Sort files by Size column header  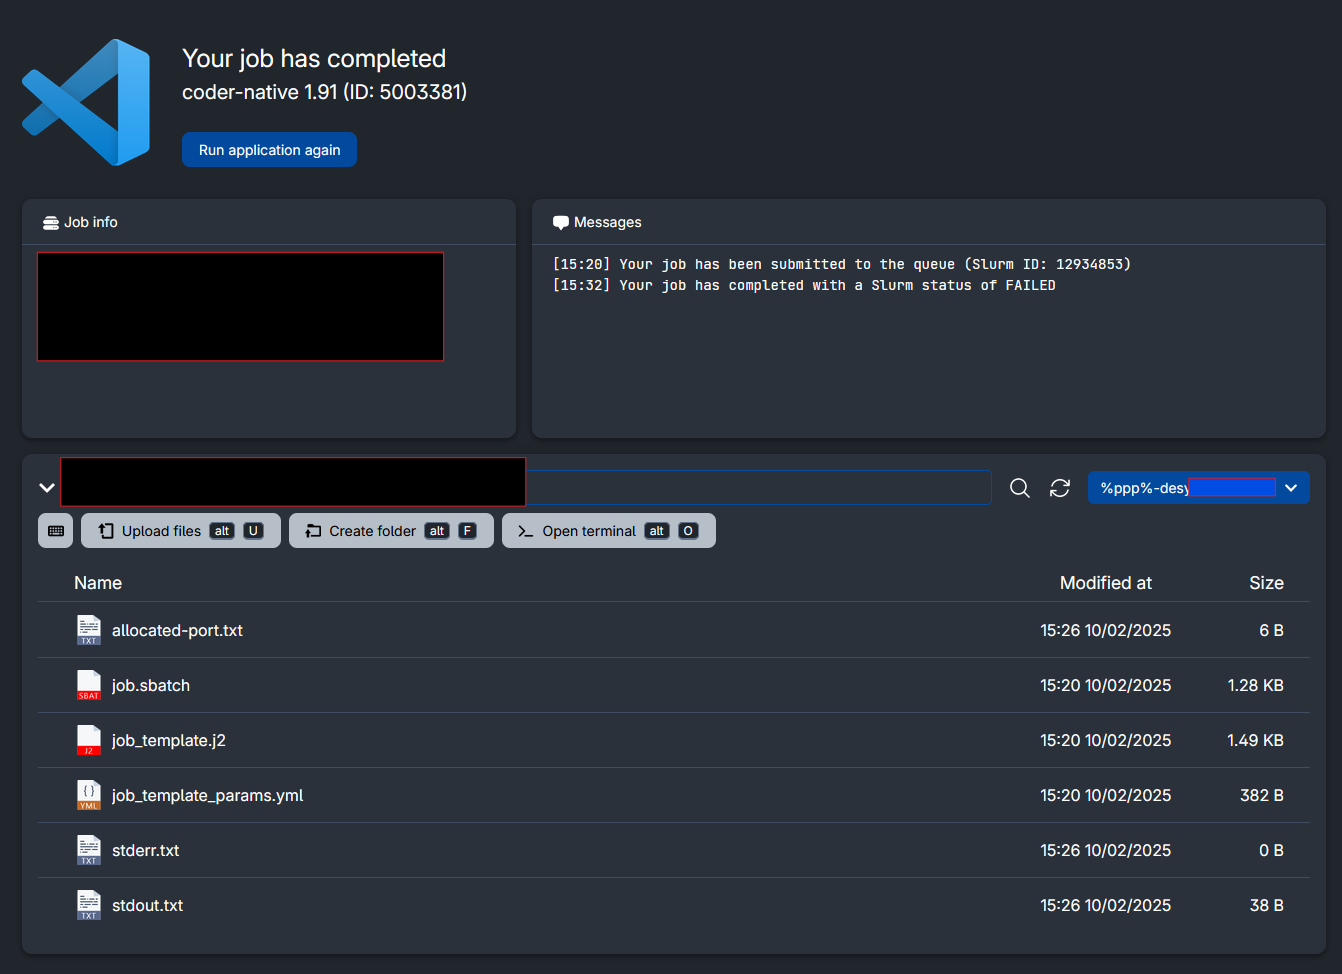point(1265,583)
